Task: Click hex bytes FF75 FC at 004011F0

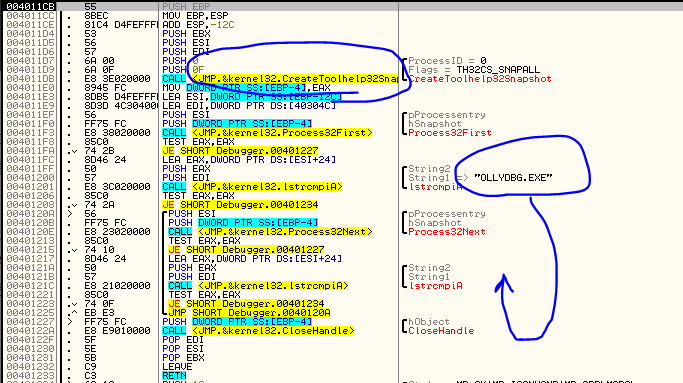Action: [105, 124]
